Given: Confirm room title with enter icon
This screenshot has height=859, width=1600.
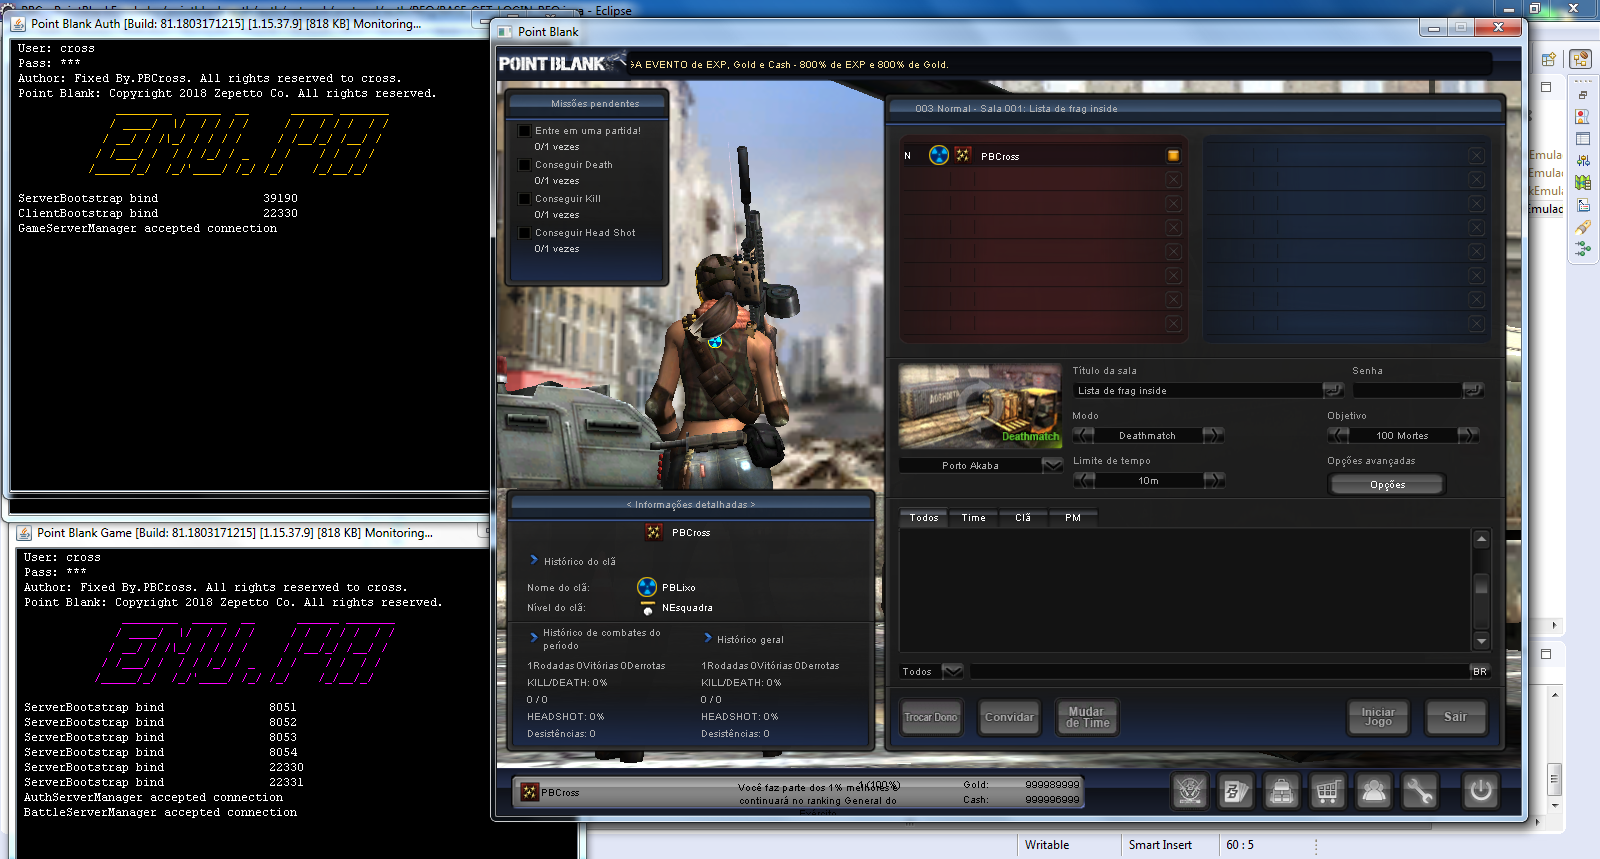Looking at the screenshot, I should (1333, 390).
